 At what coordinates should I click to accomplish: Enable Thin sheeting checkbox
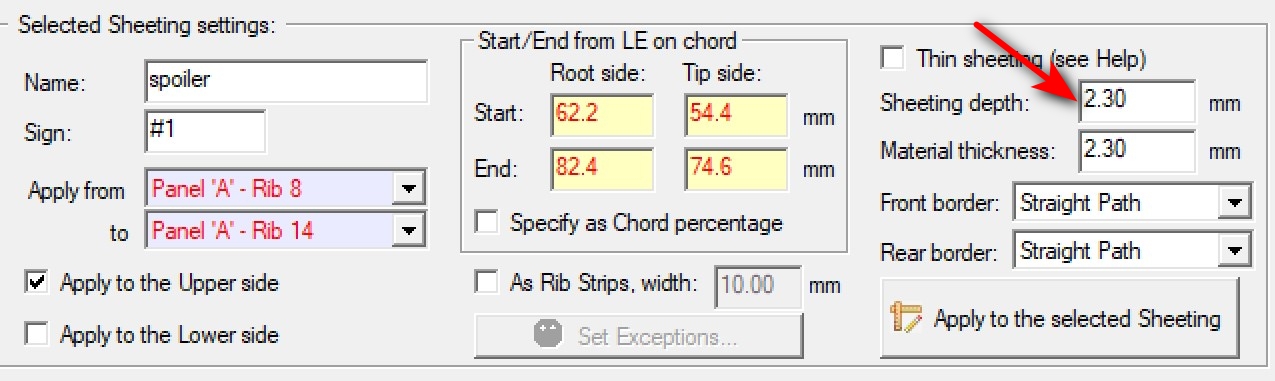click(891, 58)
